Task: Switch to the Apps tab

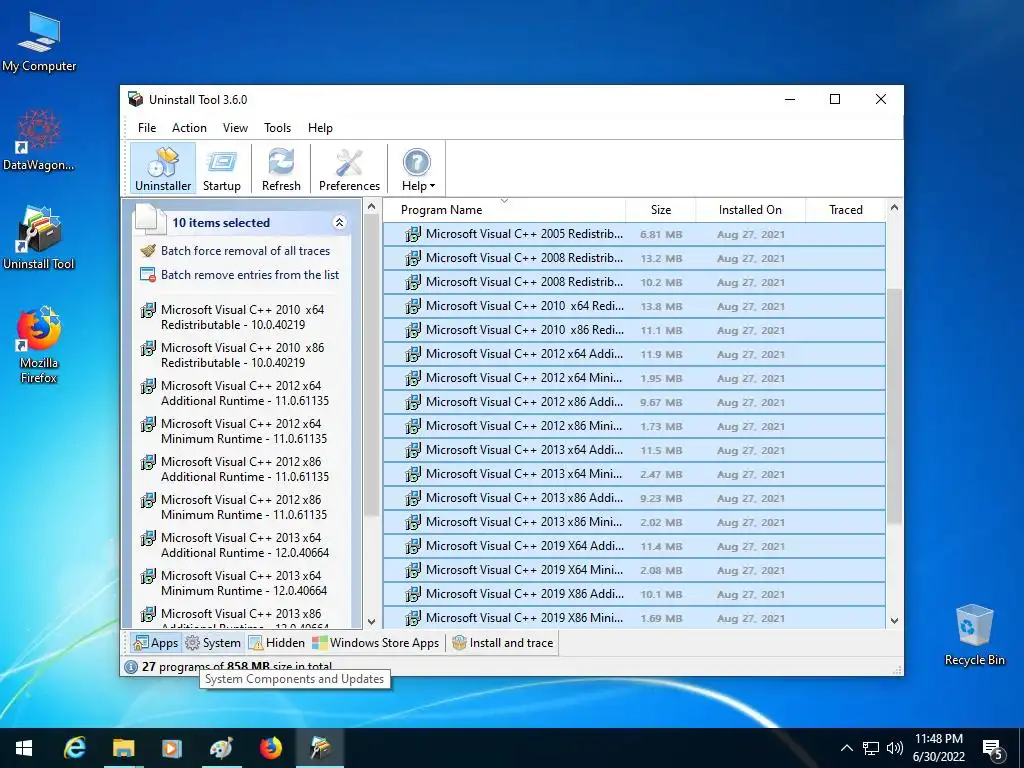Action: [x=155, y=643]
